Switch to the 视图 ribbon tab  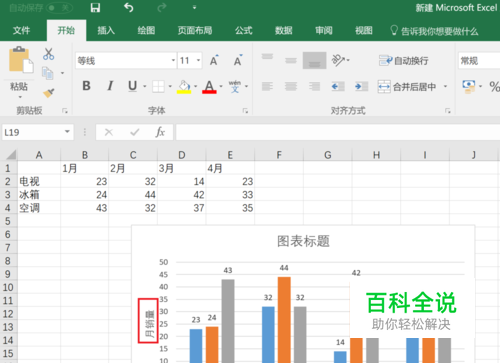364,31
